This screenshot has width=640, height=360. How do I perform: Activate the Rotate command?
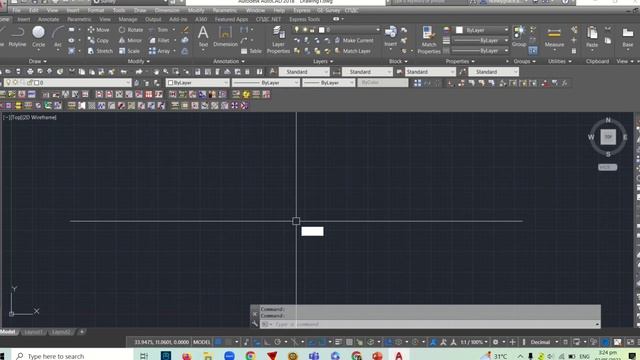(131, 30)
